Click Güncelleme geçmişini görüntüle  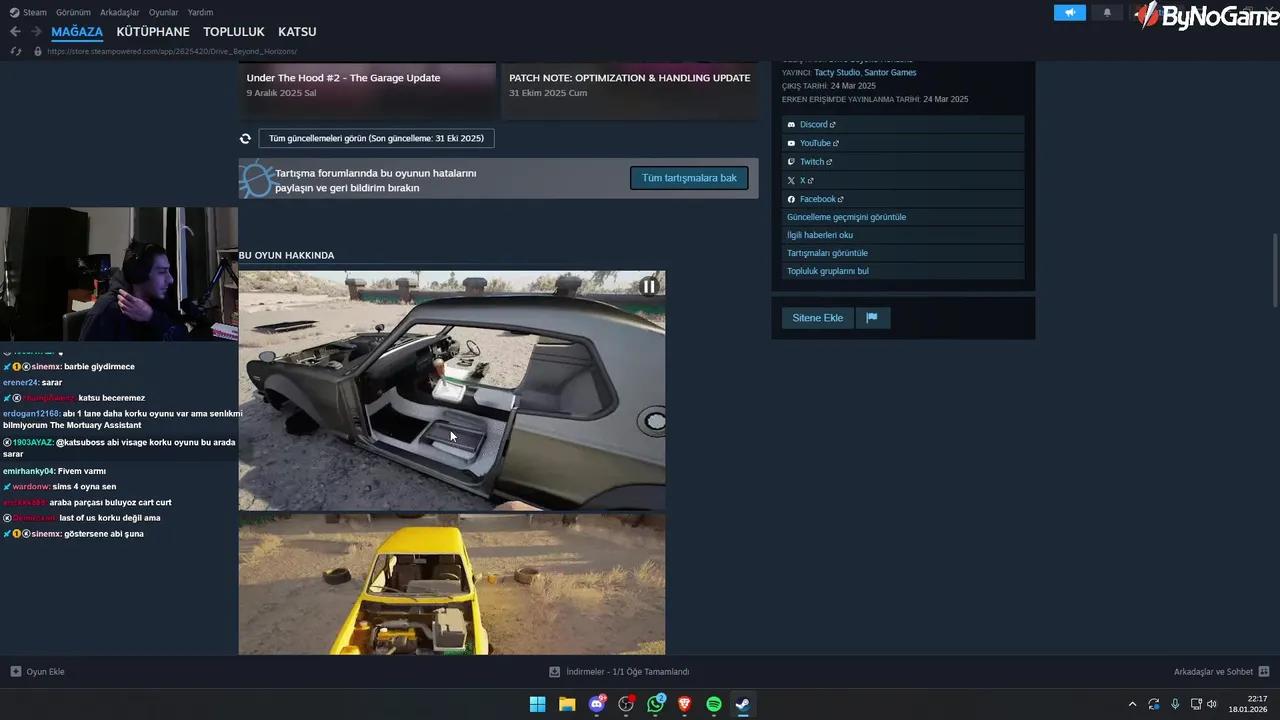(903, 217)
